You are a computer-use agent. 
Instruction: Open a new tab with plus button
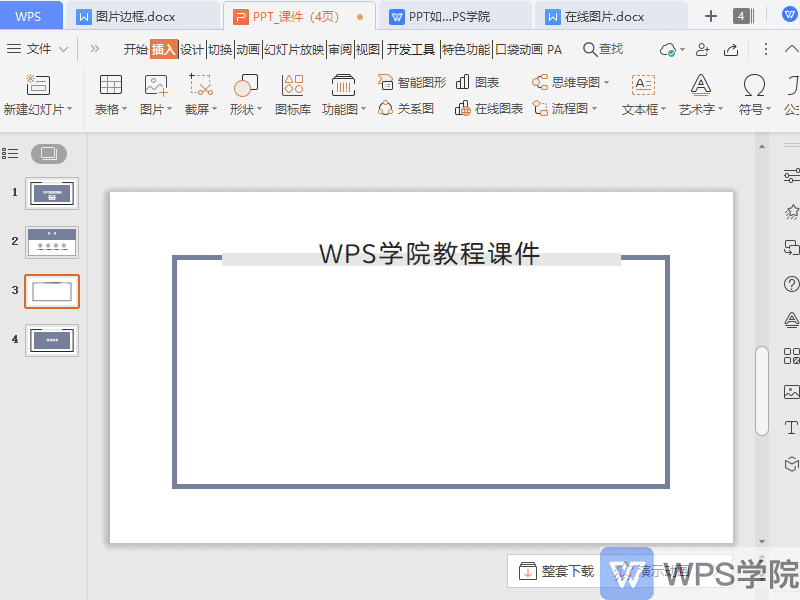point(711,16)
